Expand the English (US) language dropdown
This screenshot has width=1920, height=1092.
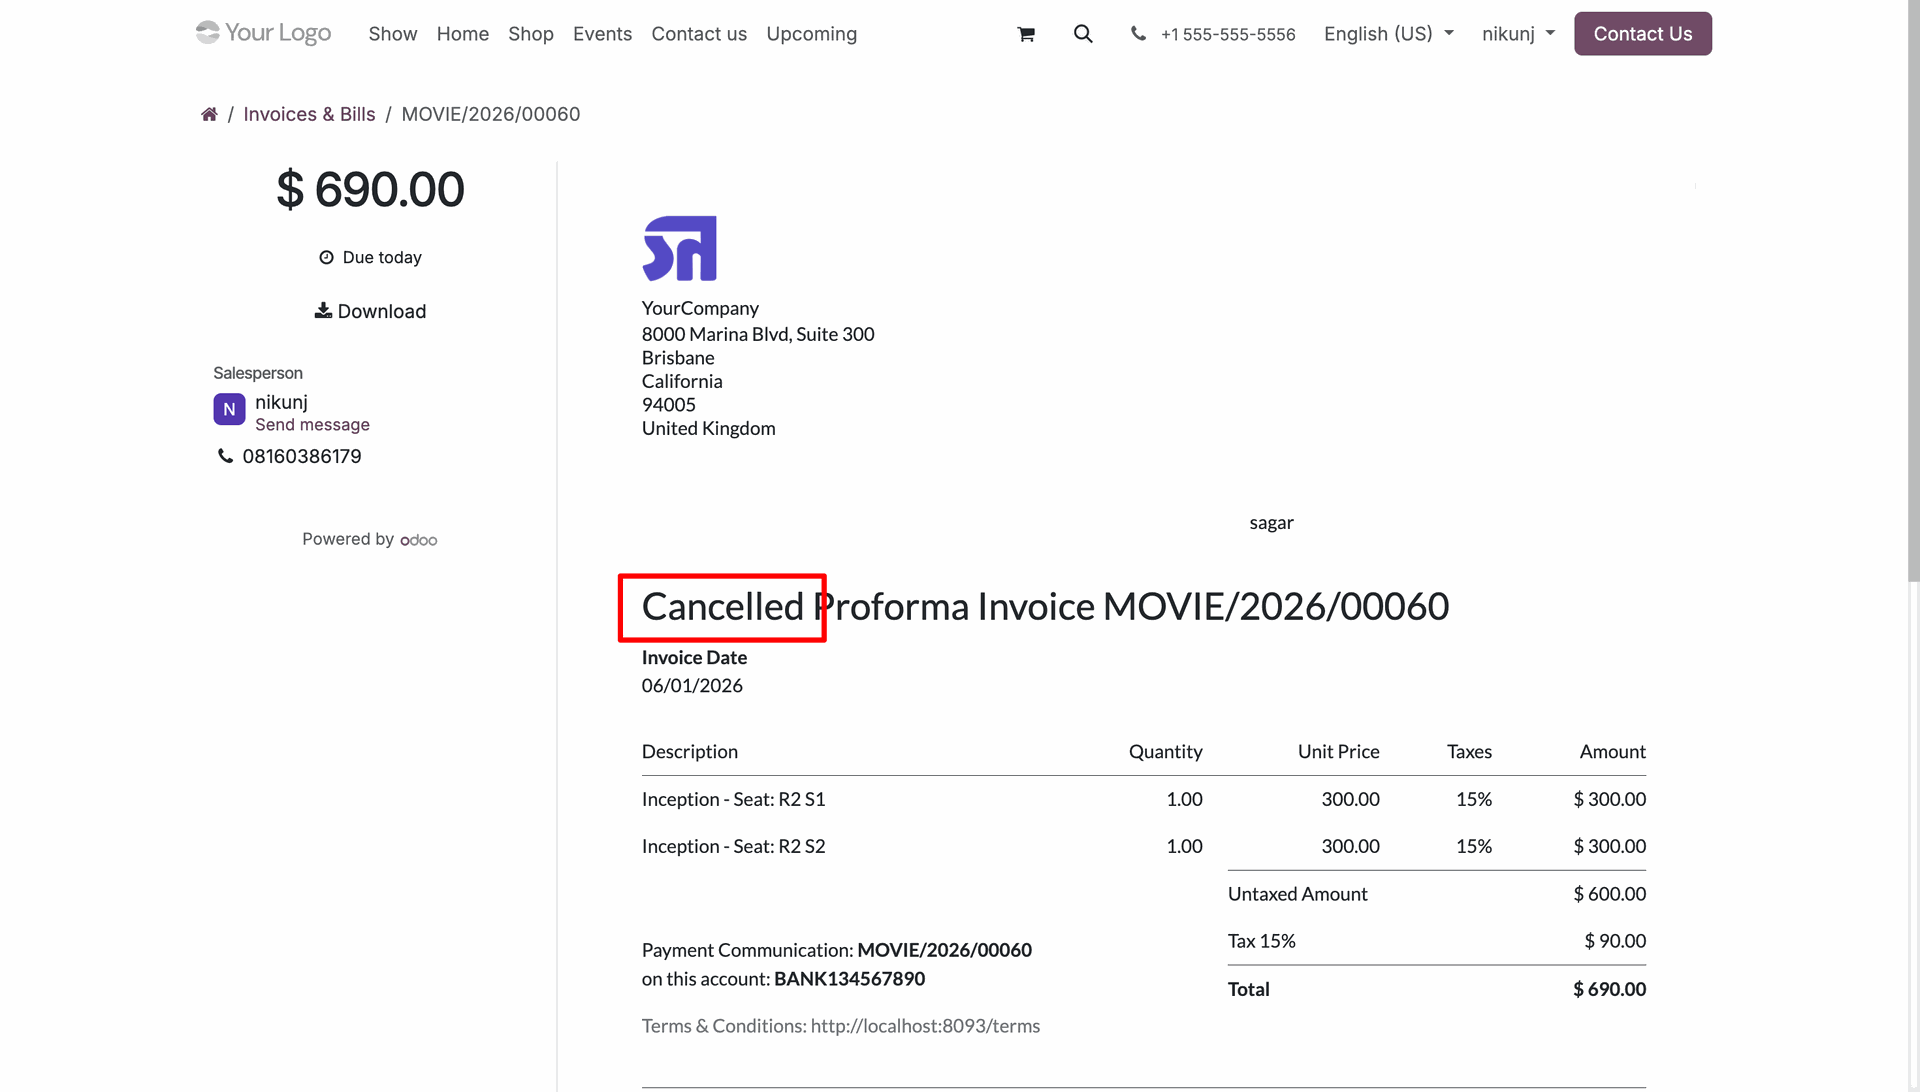click(x=1389, y=34)
